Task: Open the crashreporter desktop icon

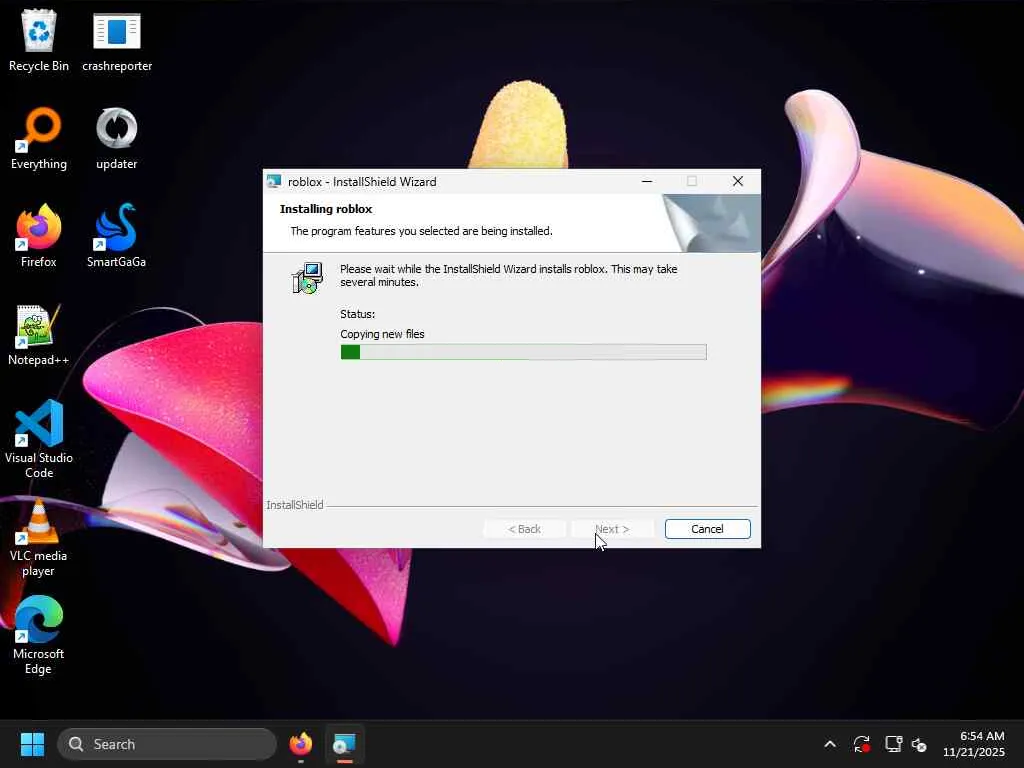Action: pos(117,40)
